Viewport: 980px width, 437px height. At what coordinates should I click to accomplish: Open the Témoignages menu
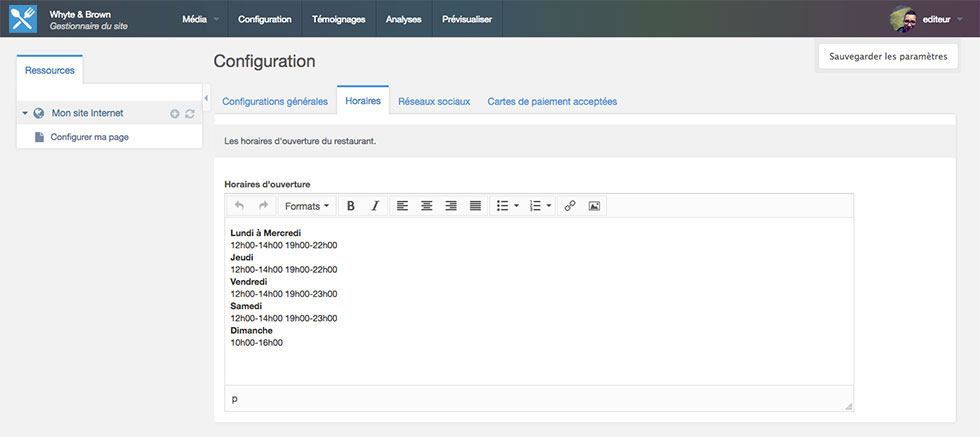click(338, 19)
